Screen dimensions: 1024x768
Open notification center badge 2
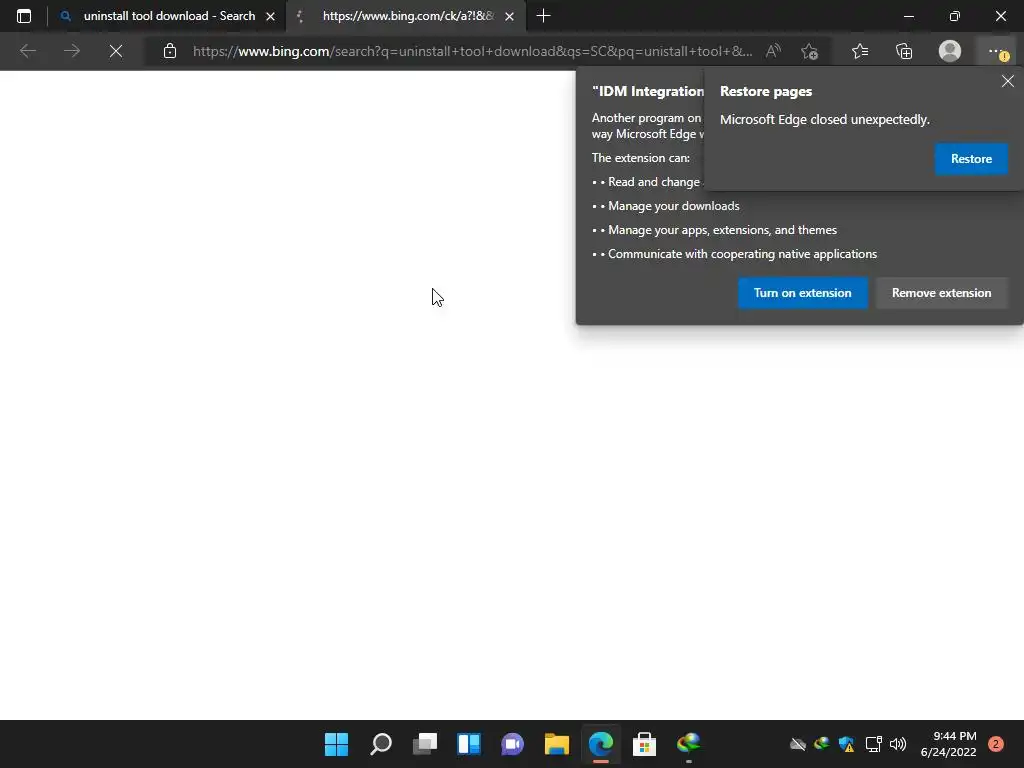pos(995,744)
